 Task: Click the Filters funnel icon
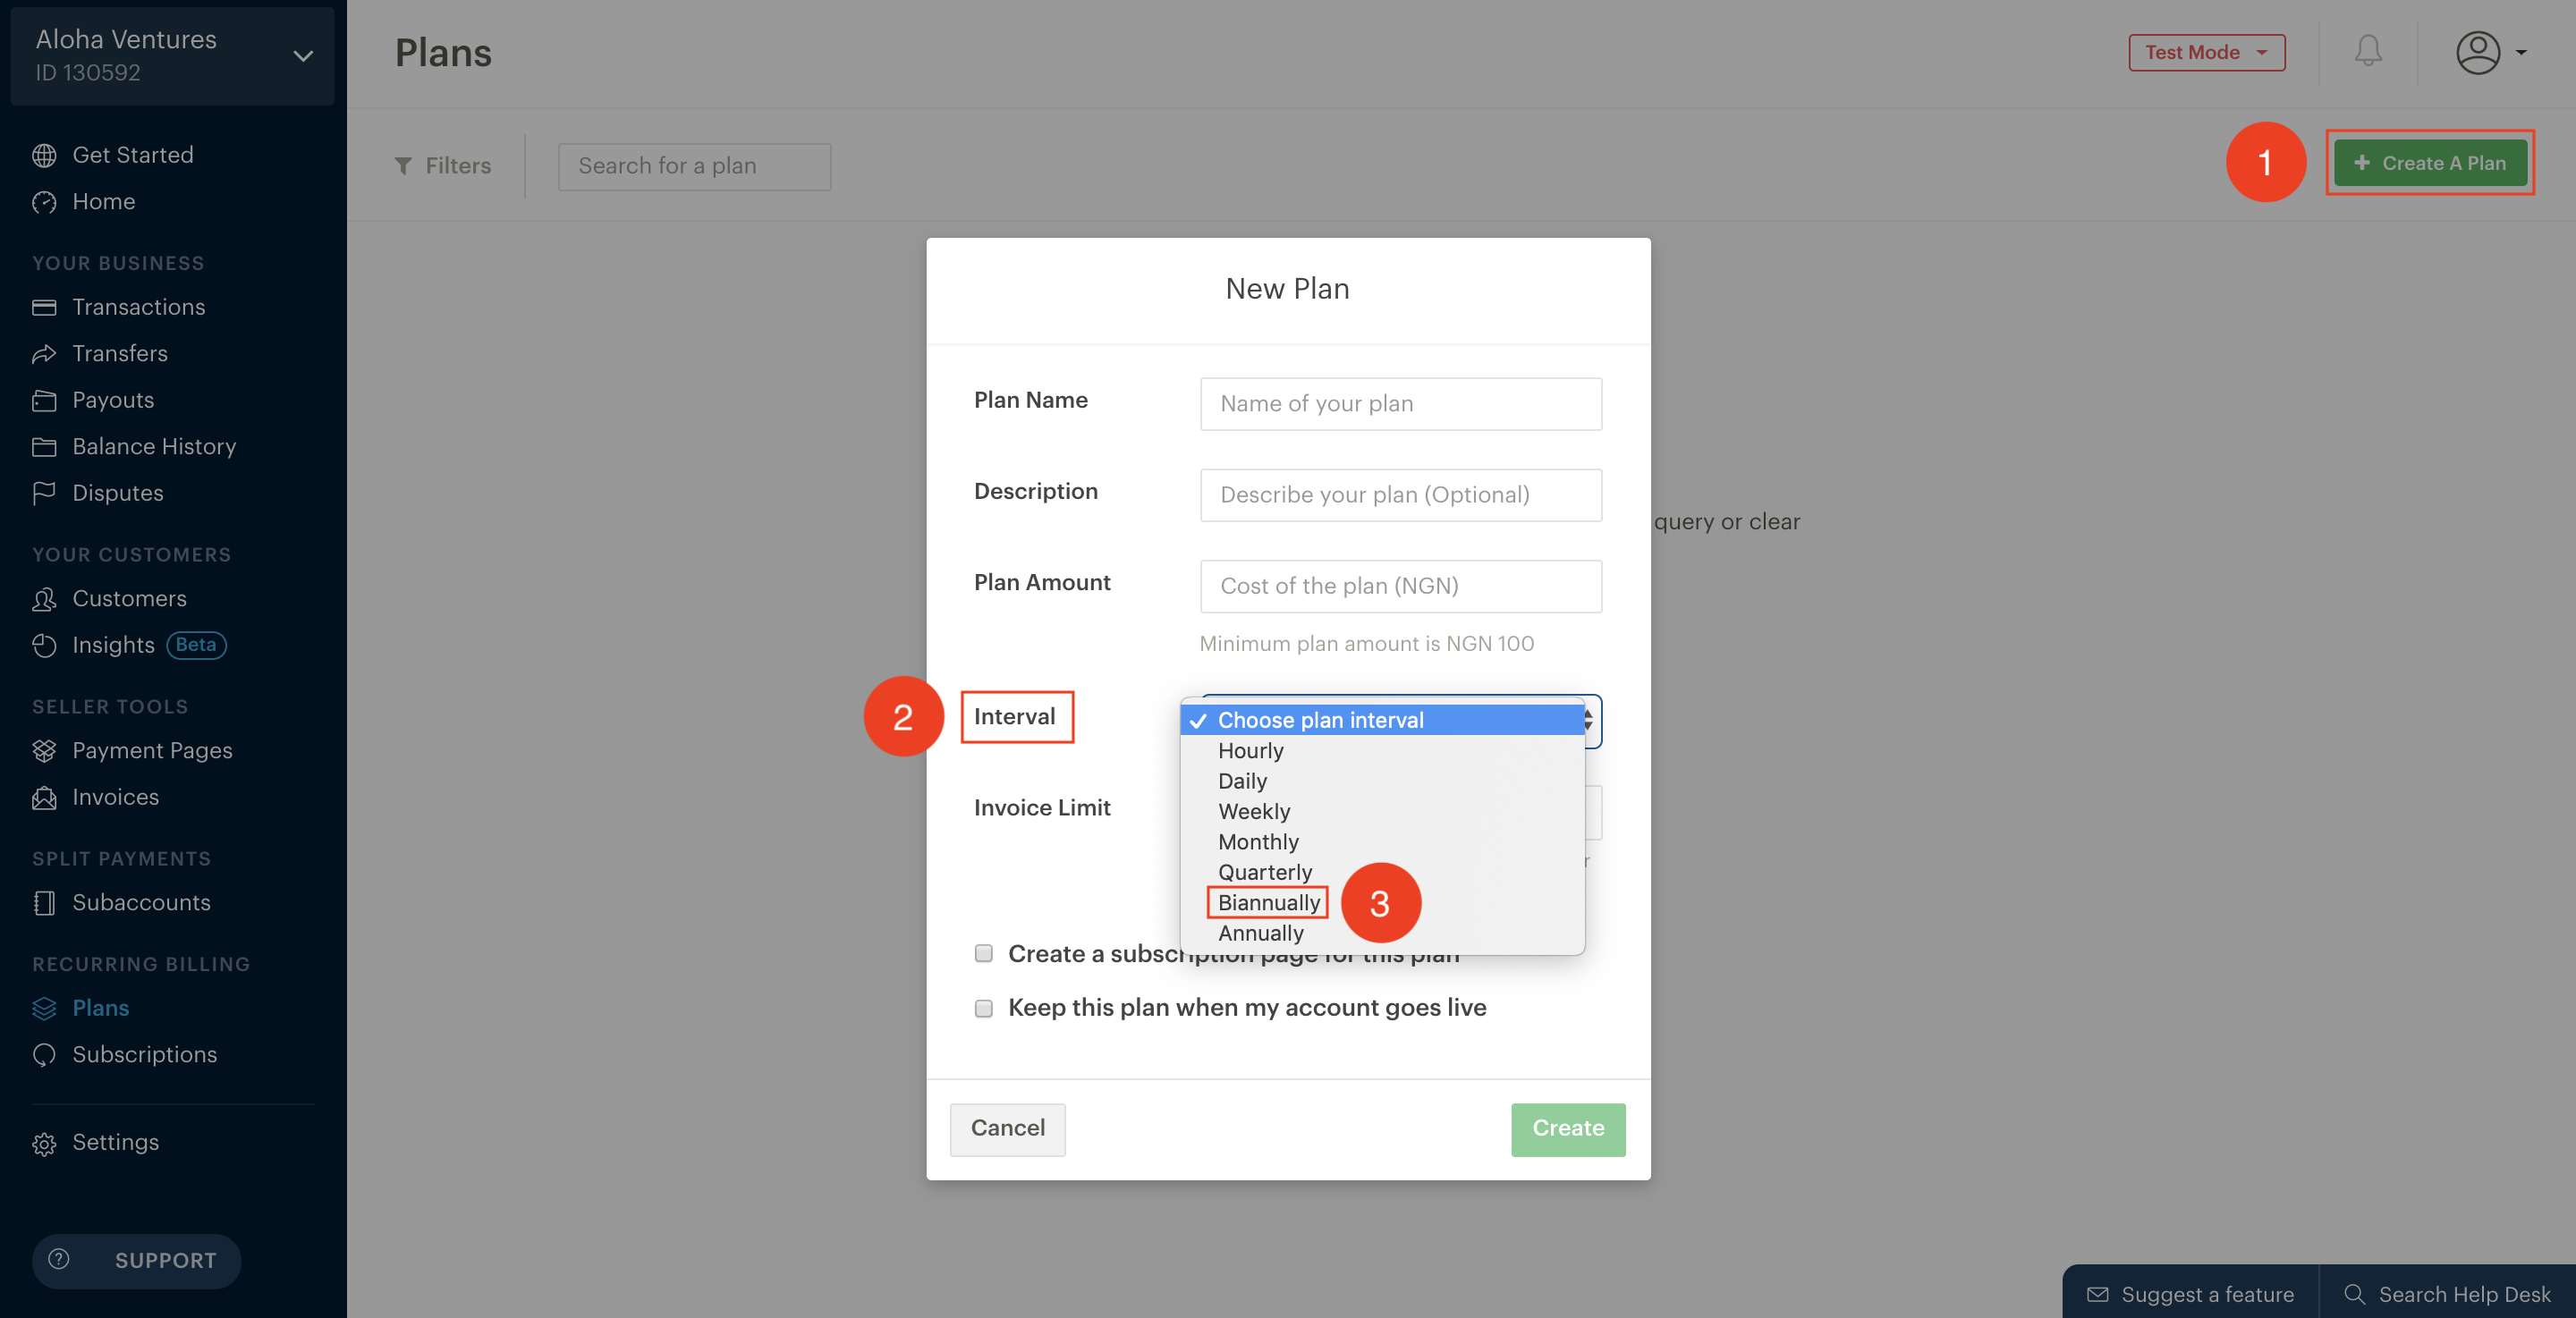click(x=403, y=166)
